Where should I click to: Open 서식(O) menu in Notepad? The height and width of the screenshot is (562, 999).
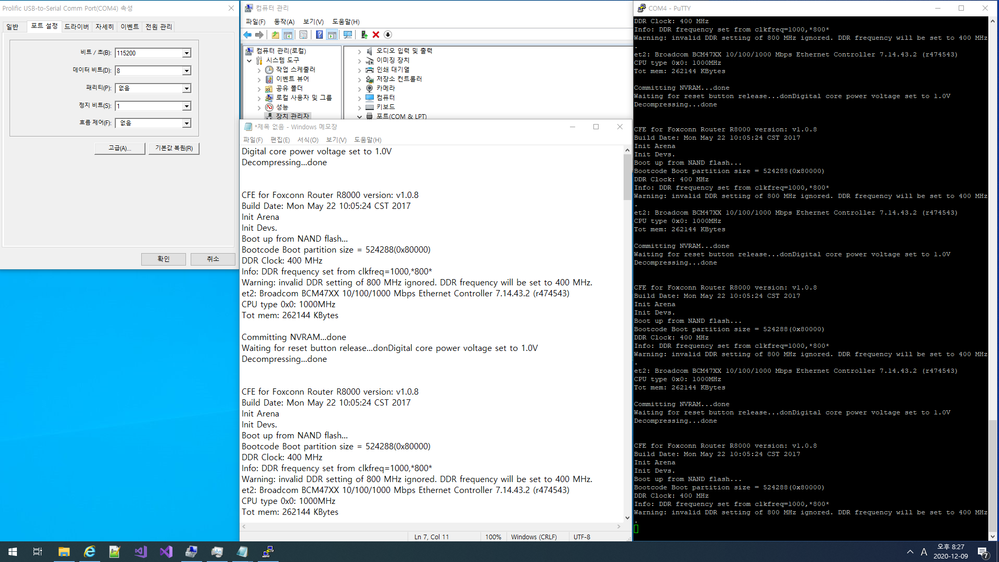[x=308, y=140]
